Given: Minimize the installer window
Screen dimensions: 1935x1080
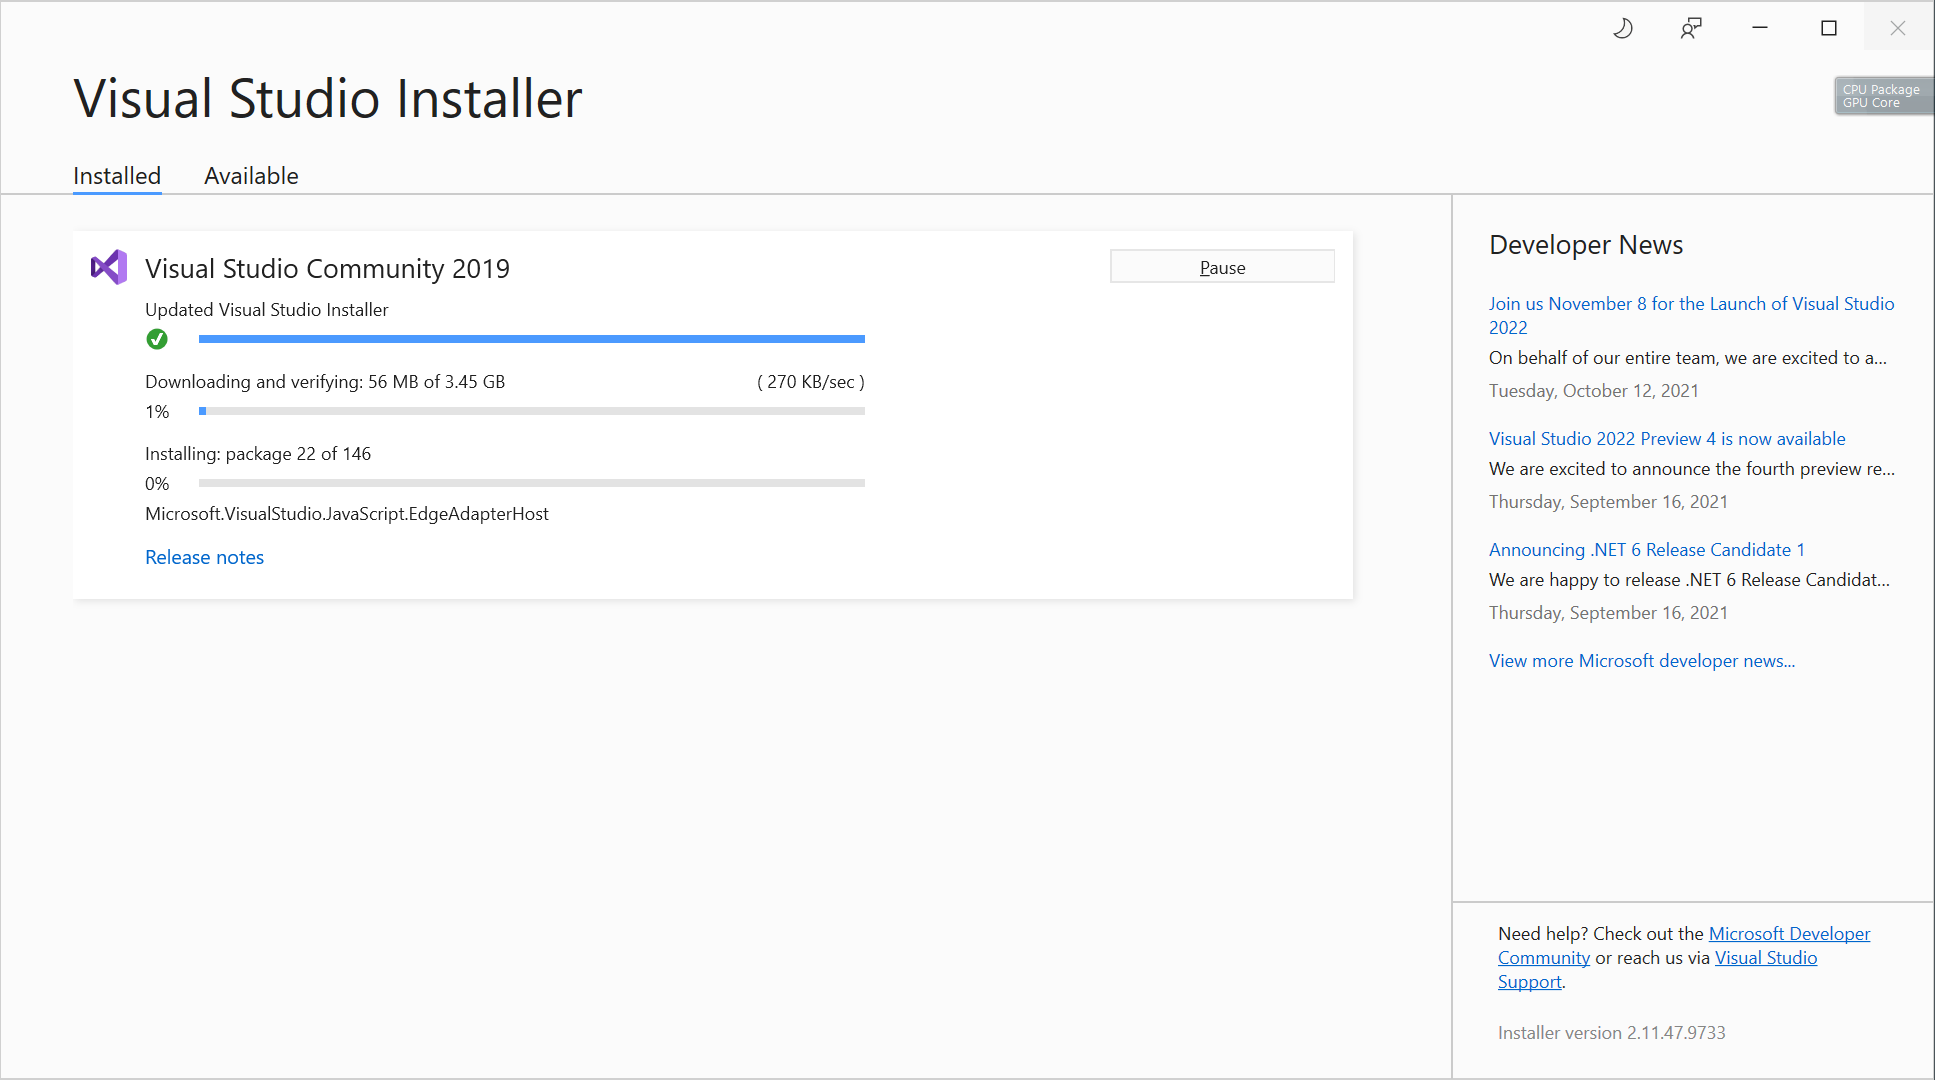Looking at the screenshot, I should point(1760,28).
